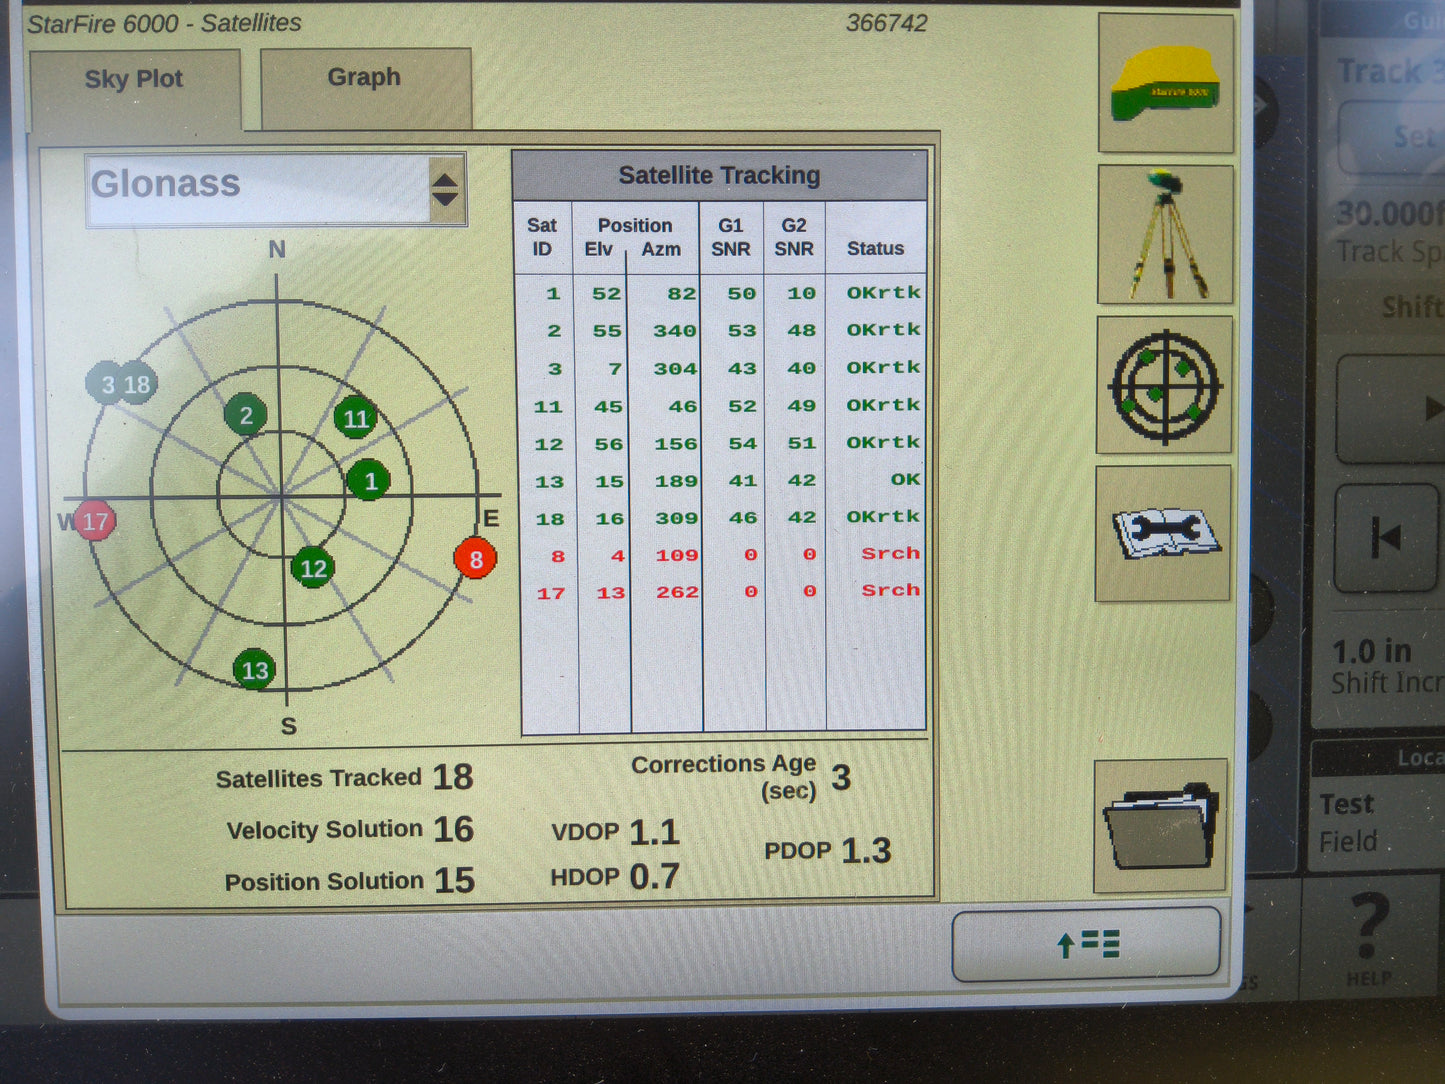Click the satellite tracking crosshair icon
Screen dimensions: 1445x1084
(1164, 385)
